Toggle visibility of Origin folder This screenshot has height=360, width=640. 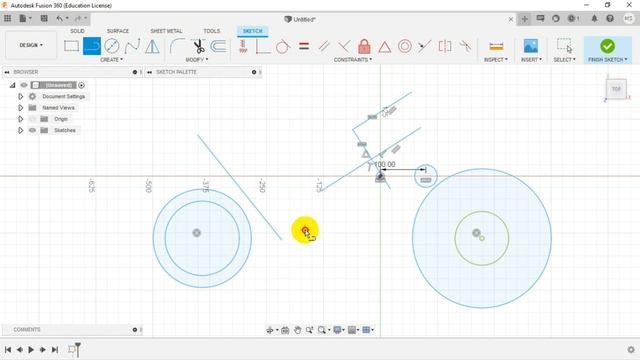32,119
